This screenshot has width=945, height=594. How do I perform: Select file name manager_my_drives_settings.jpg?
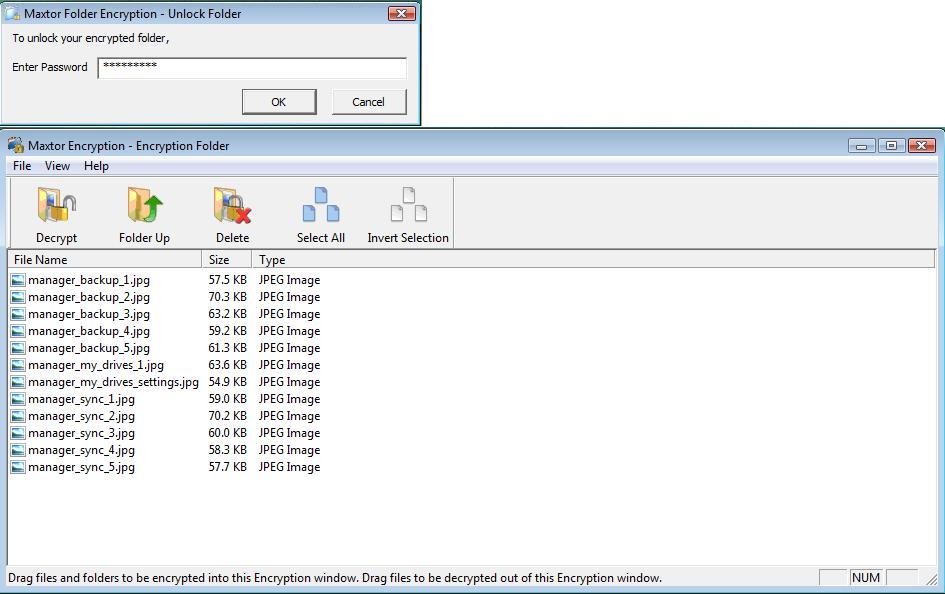coord(113,382)
